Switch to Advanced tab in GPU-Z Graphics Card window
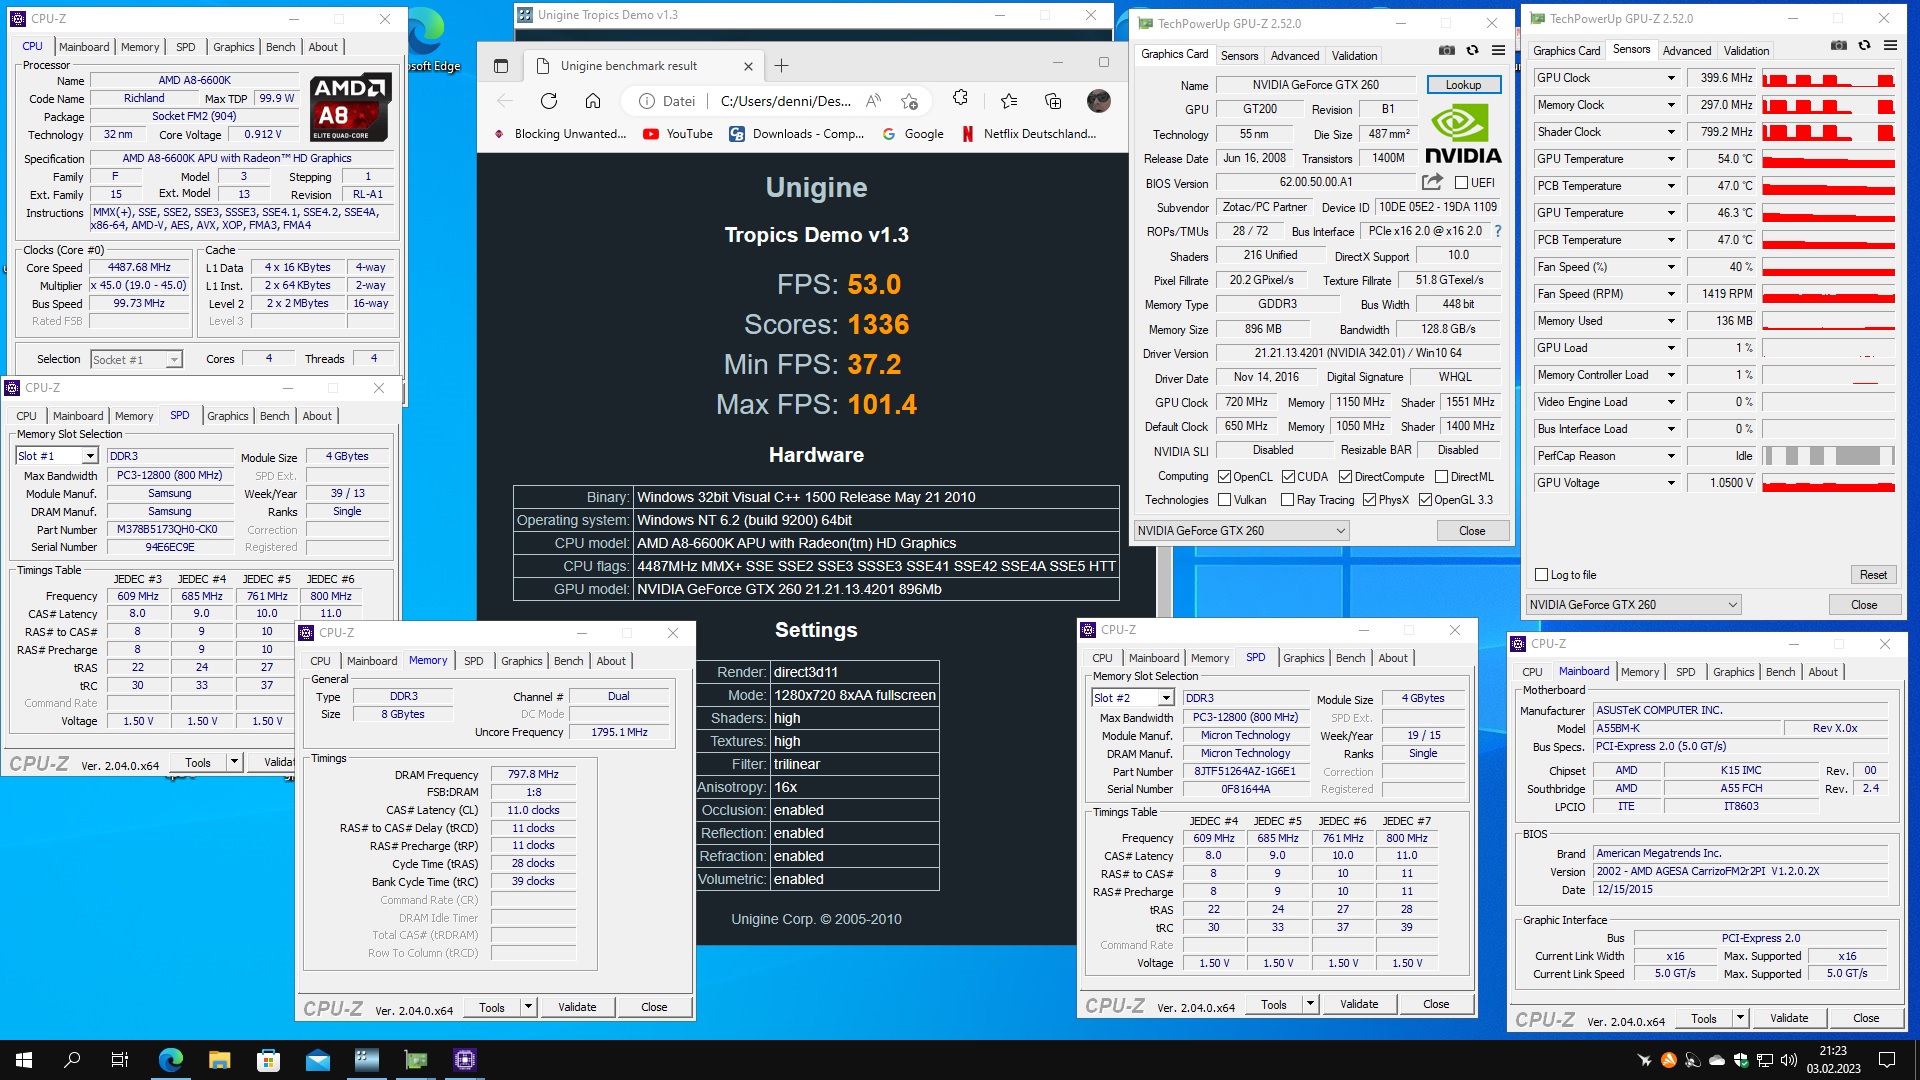The width and height of the screenshot is (1920, 1080). coord(1295,56)
